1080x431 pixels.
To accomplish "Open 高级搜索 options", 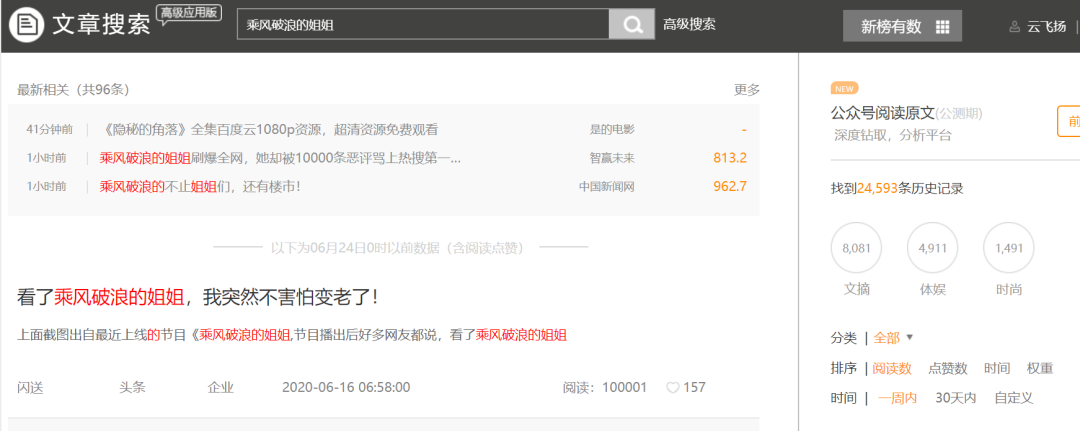I will [x=689, y=25].
